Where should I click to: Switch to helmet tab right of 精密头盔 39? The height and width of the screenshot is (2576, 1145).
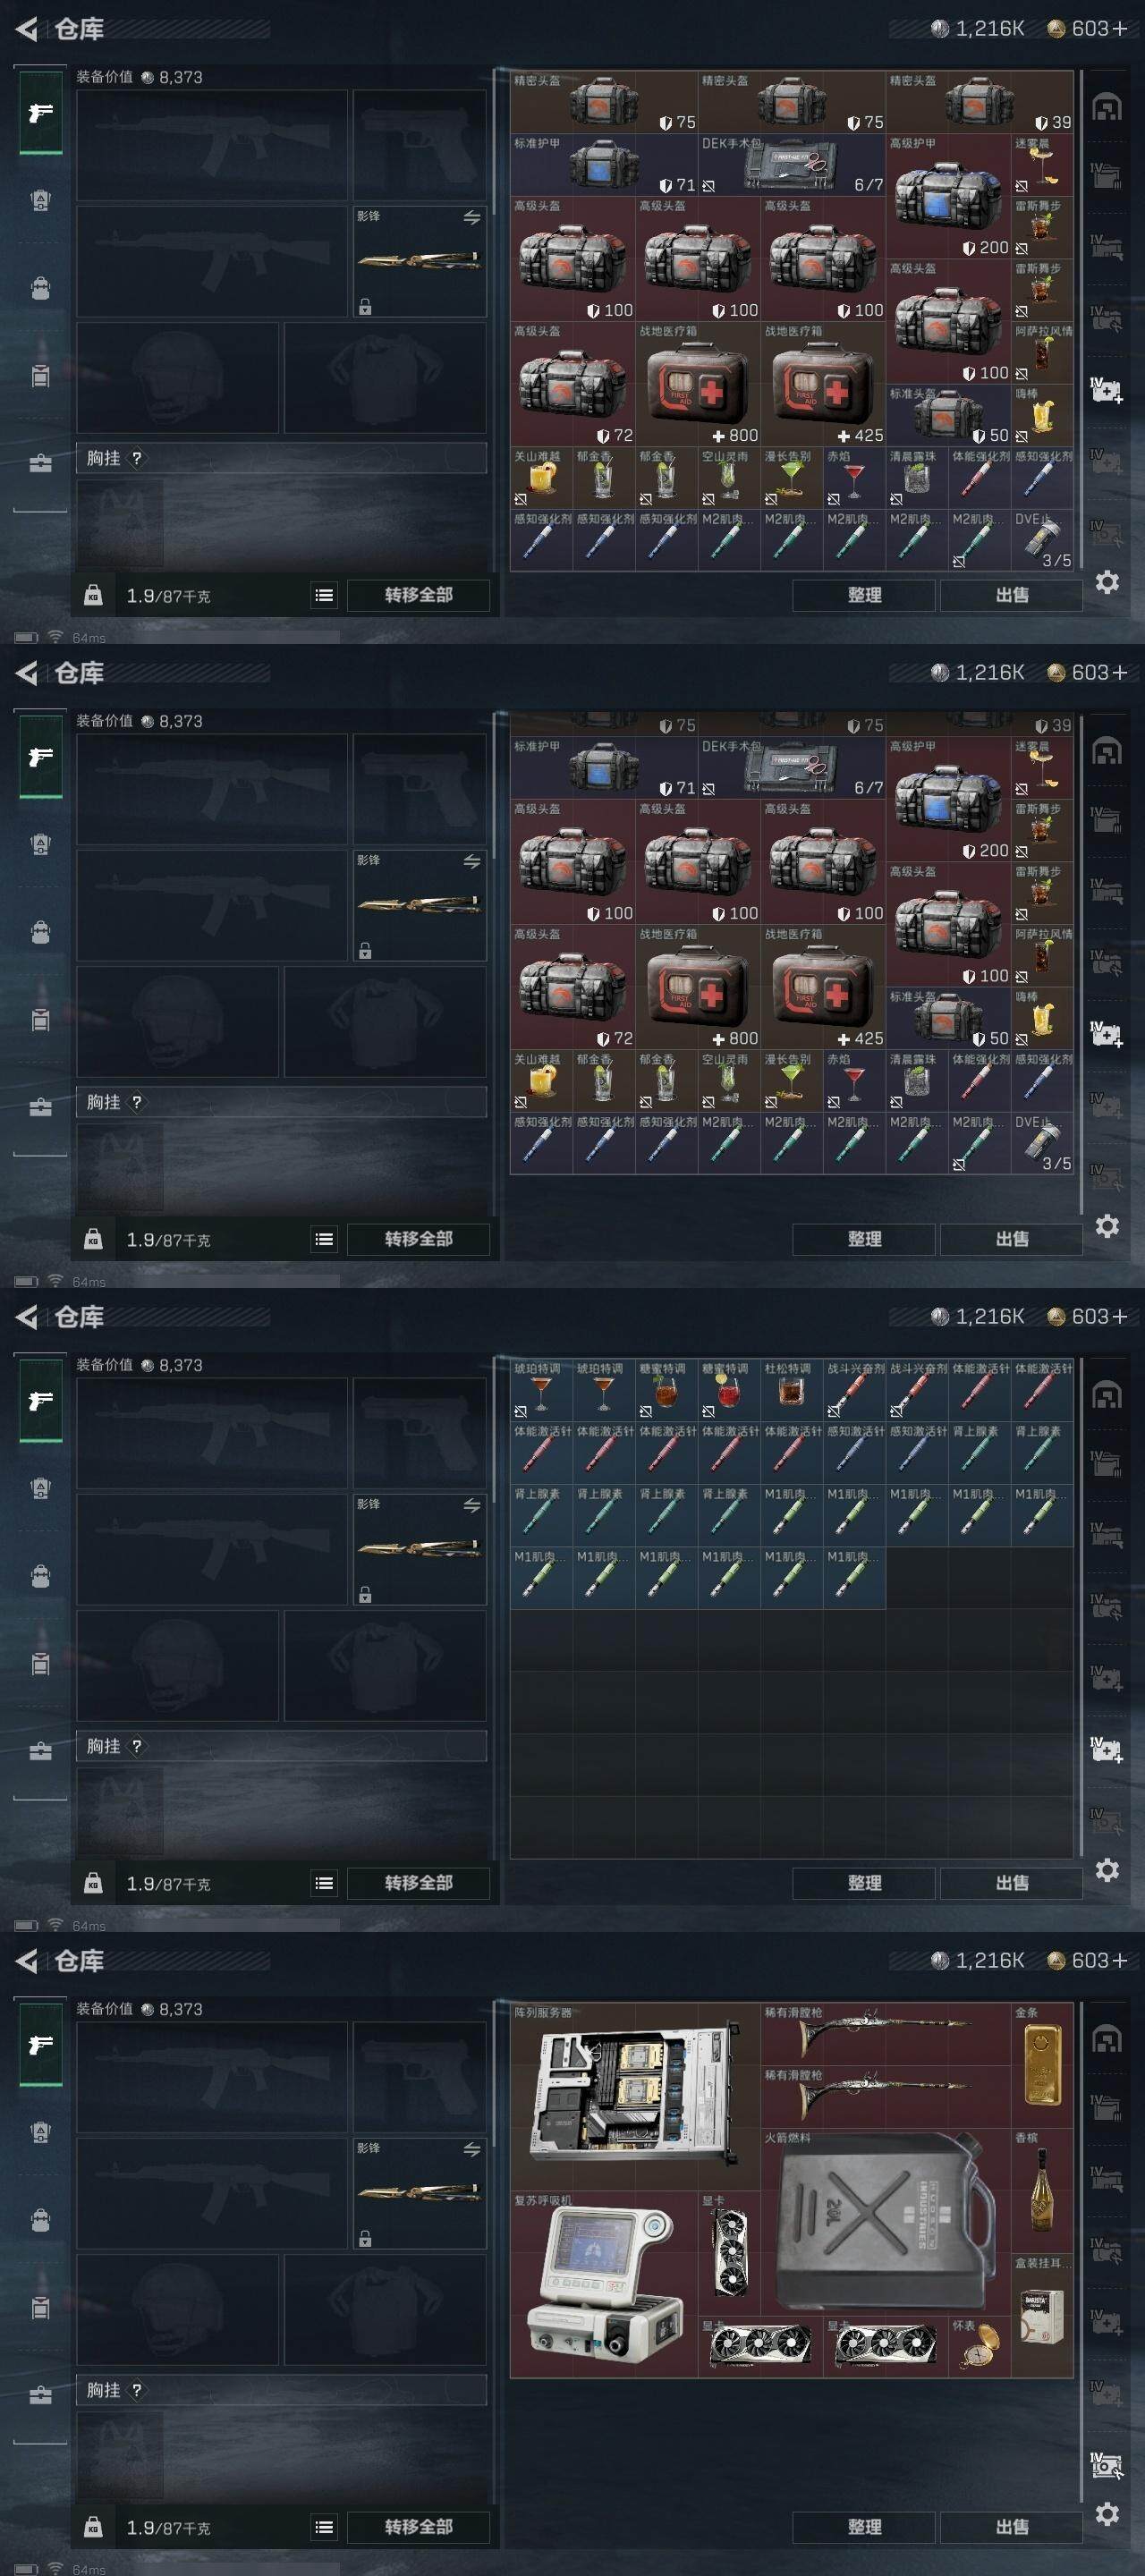1106,107
